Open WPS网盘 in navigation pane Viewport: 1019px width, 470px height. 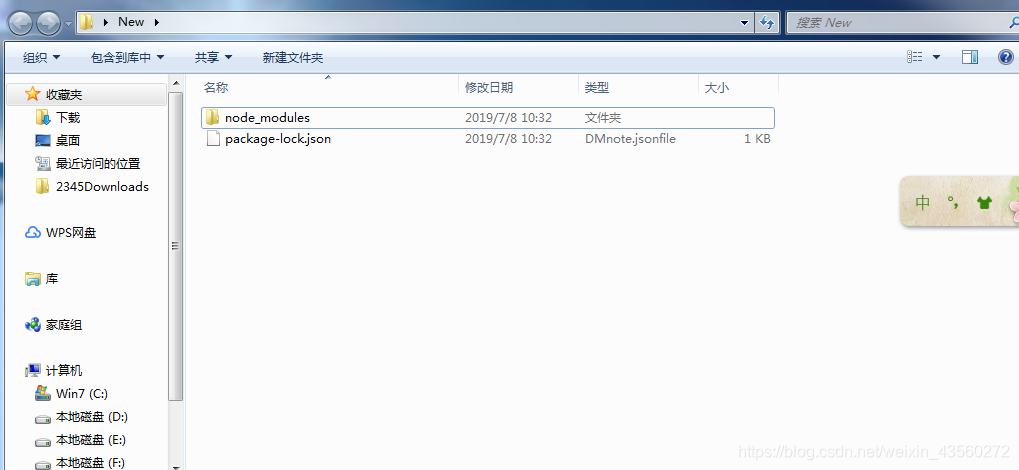pyautogui.click(x=71, y=233)
